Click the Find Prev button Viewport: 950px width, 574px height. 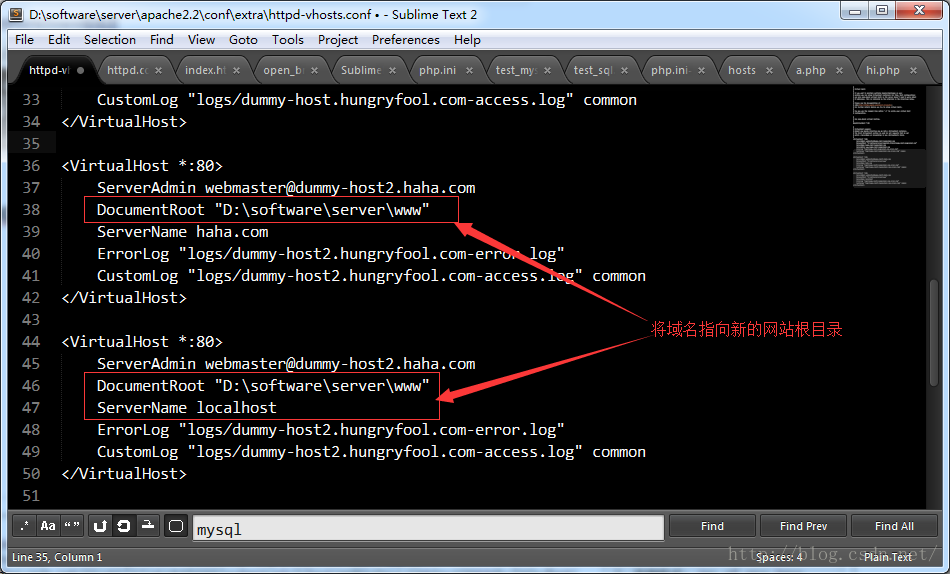click(803, 526)
